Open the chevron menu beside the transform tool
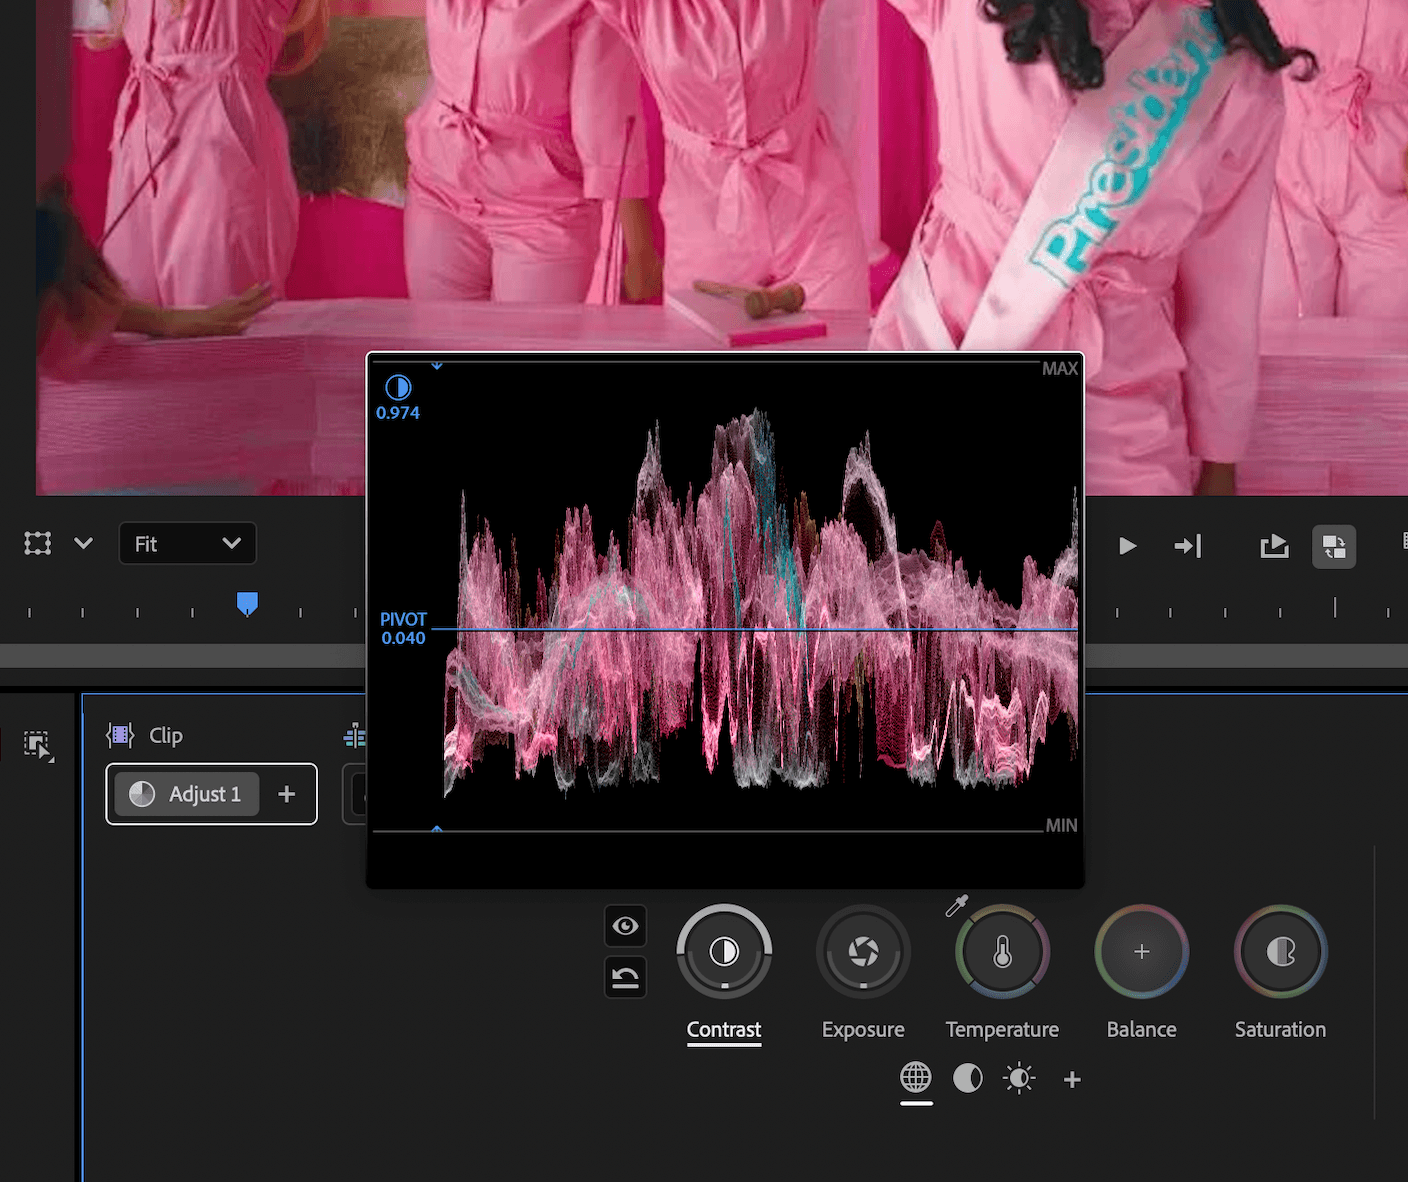Viewport: 1408px width, 1182px height. [x=84, y=544]
